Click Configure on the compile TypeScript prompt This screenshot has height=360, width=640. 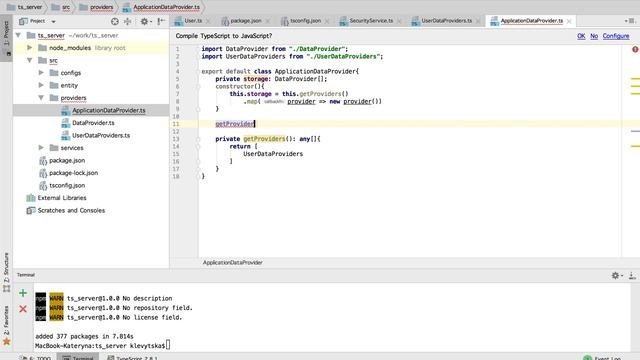tap(616, 36)
